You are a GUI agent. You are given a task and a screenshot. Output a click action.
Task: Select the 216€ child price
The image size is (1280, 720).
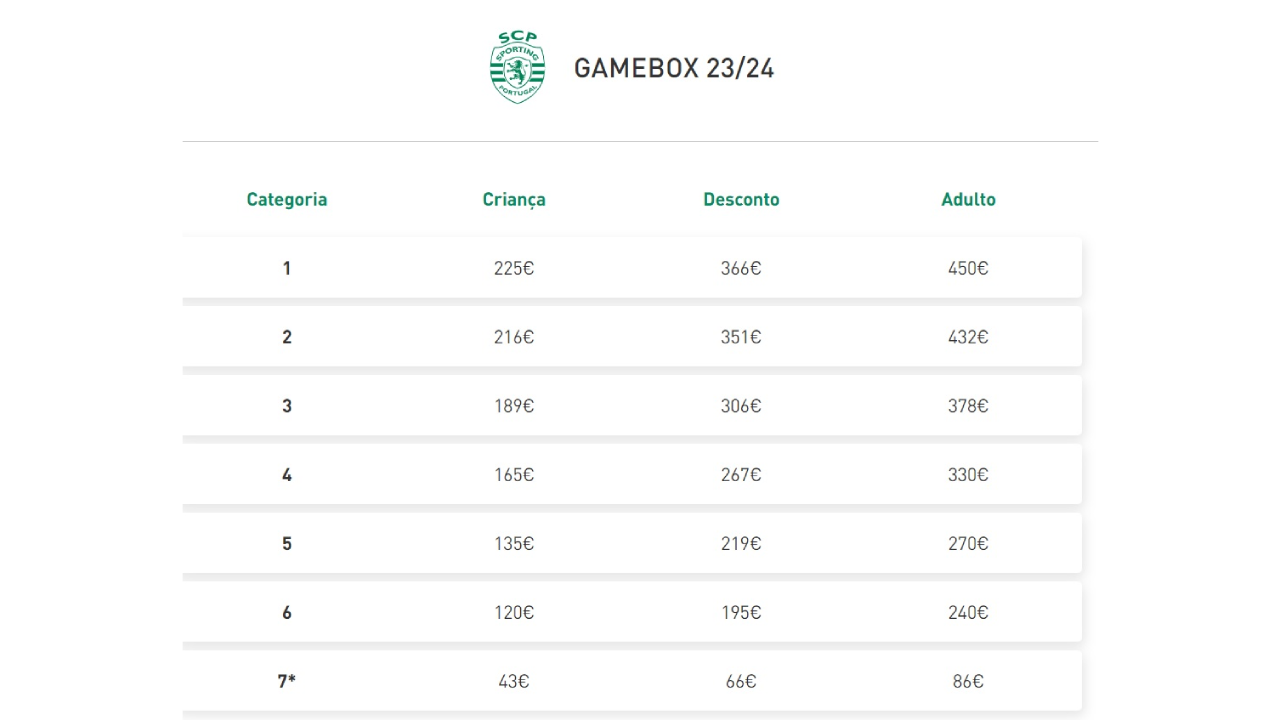pyautogui.click(x=514, y=337)
